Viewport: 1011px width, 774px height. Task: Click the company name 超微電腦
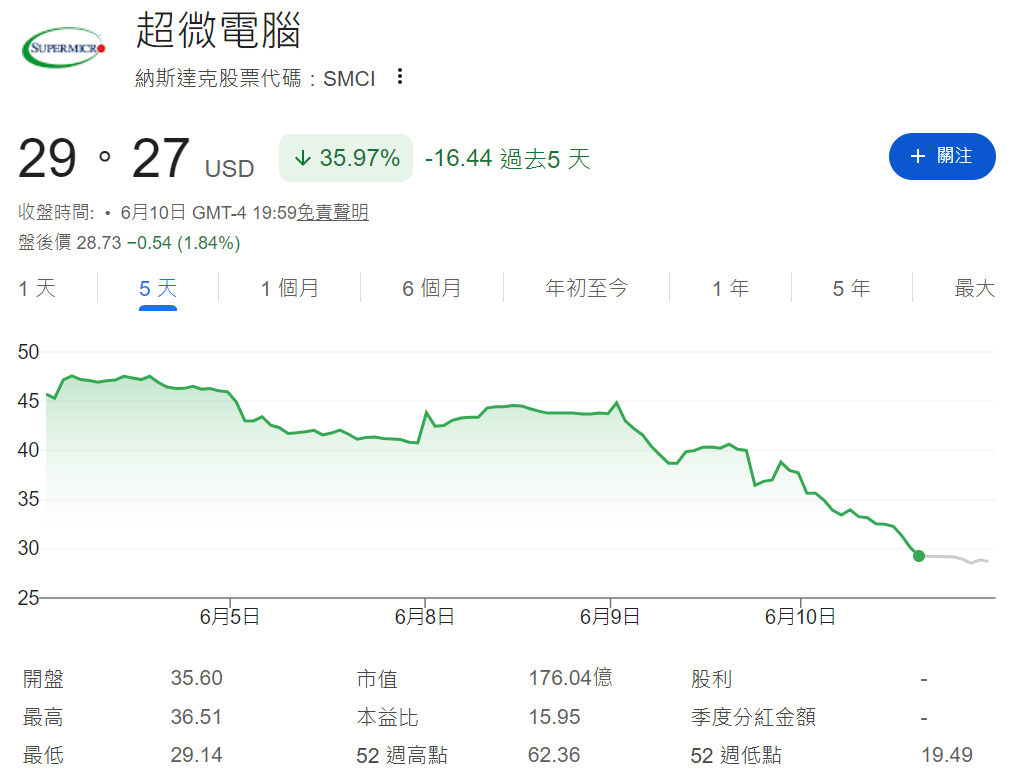[x=219, y=30]
